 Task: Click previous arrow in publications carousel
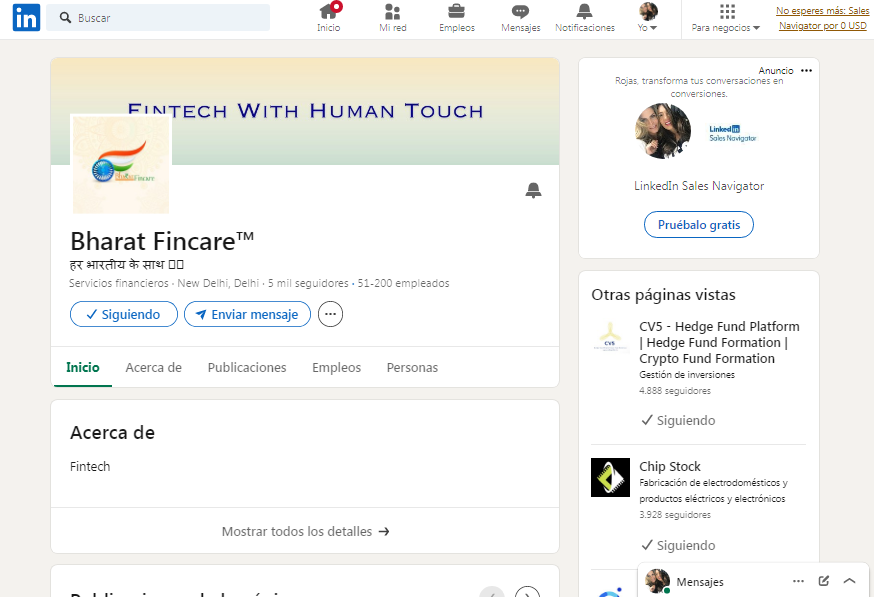[x=492, y=592]
